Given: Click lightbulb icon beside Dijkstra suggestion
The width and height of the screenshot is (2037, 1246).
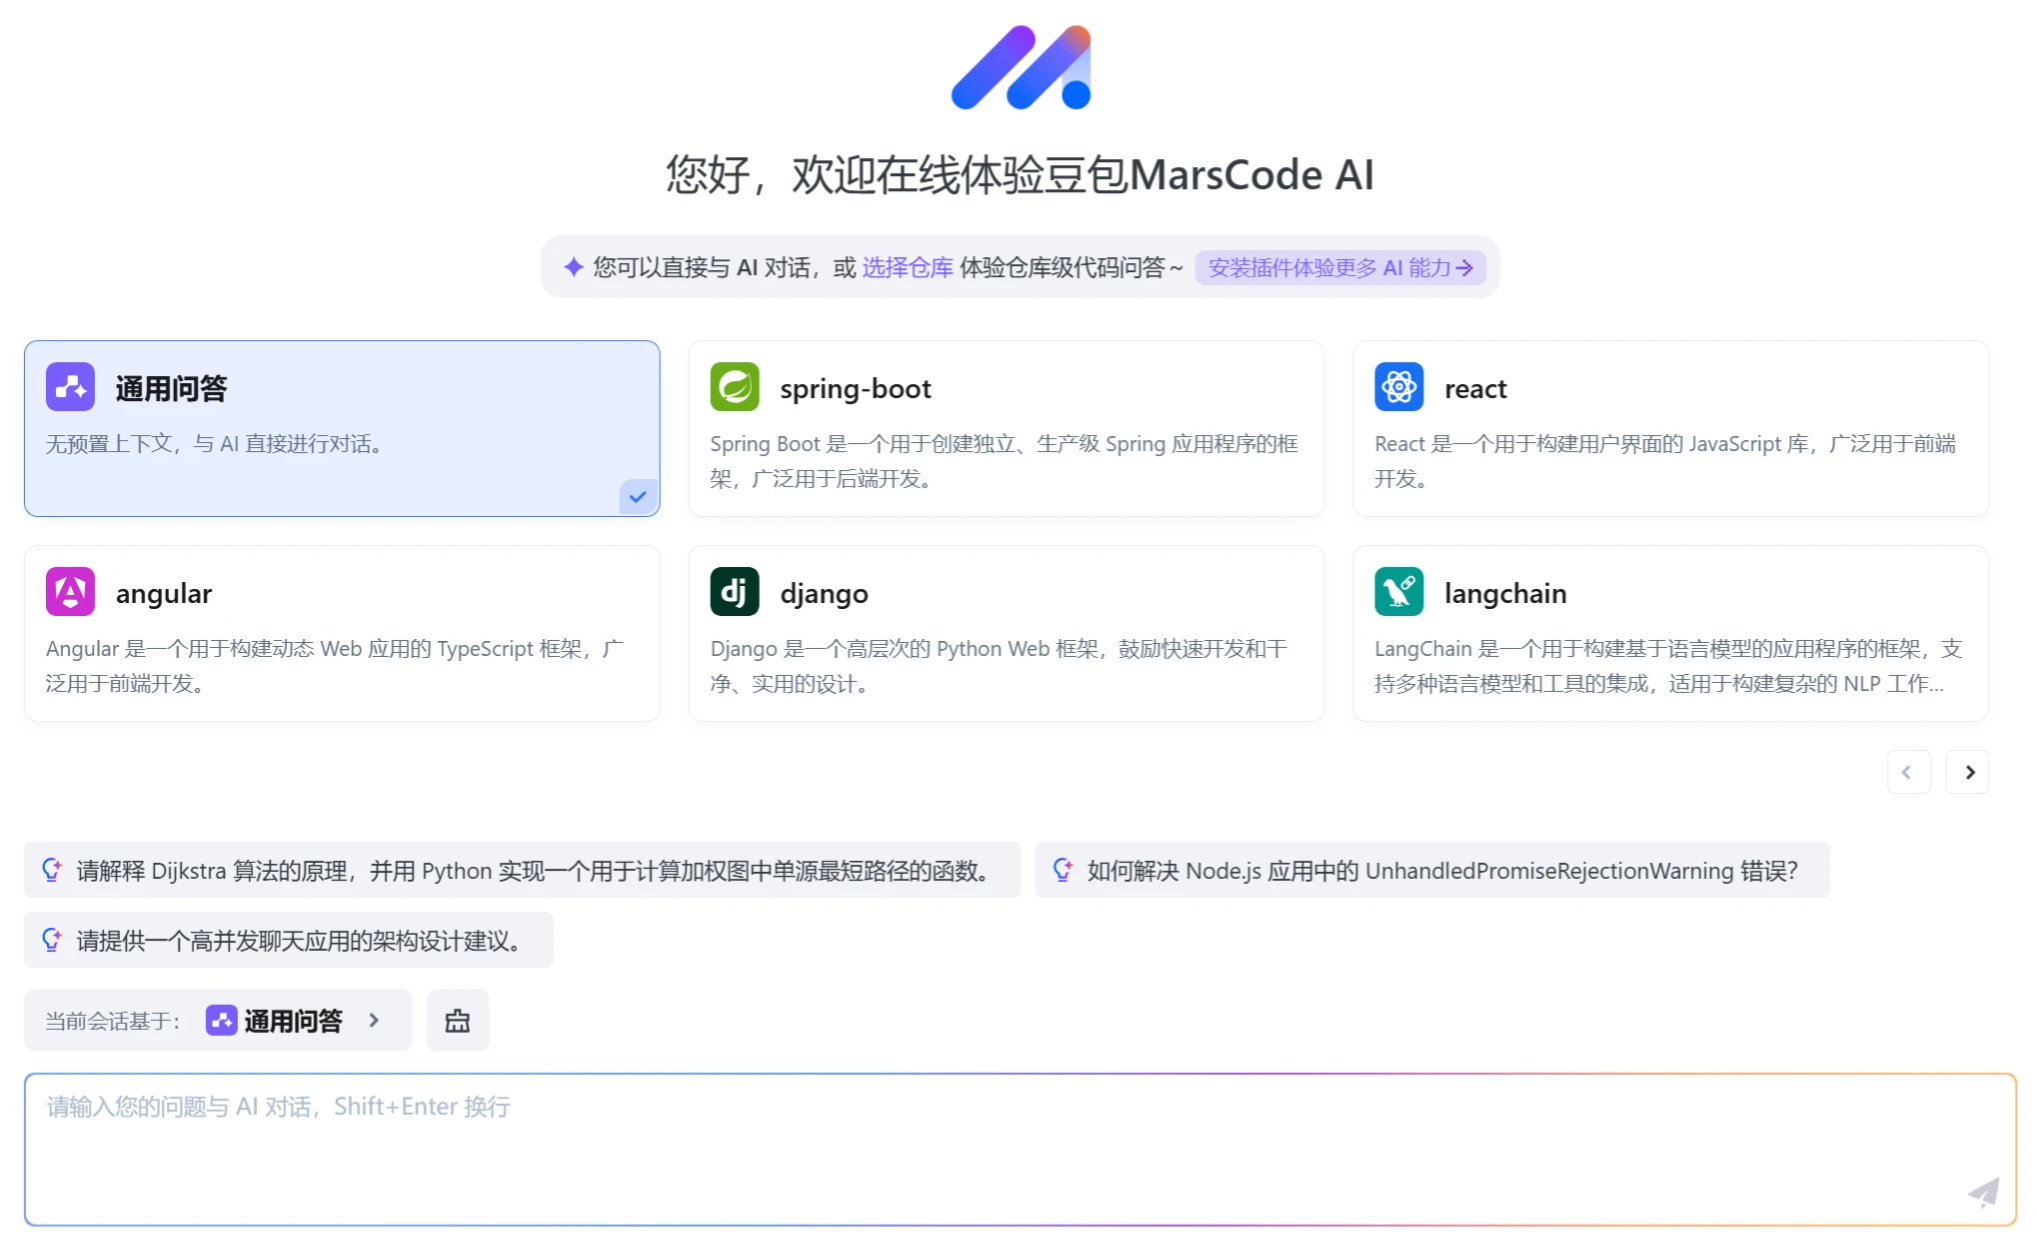Looking at the screenshot, I should coord(52,870).
